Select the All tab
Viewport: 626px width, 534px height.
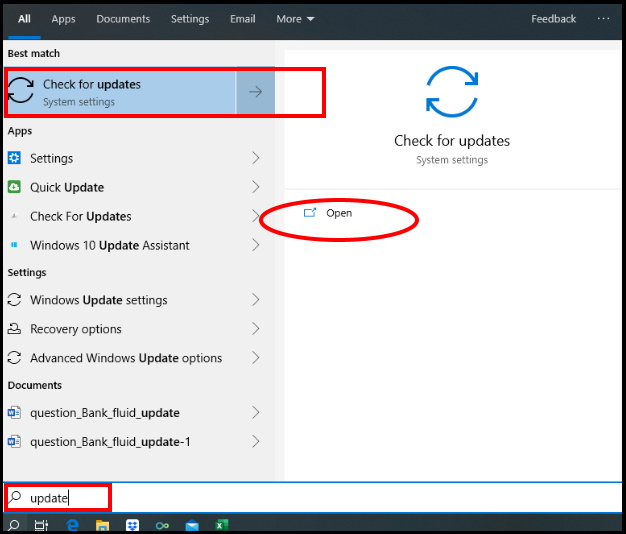(24, 19)
